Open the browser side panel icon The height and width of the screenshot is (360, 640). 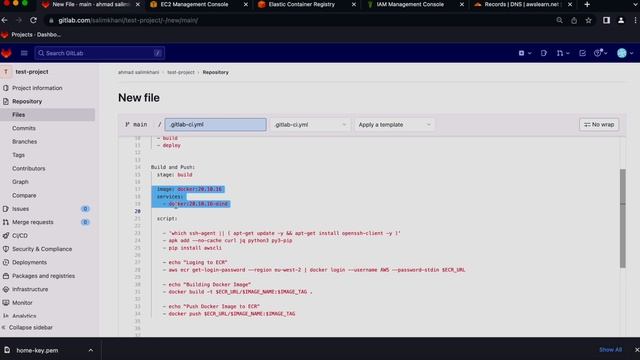(x=606, y=20)
